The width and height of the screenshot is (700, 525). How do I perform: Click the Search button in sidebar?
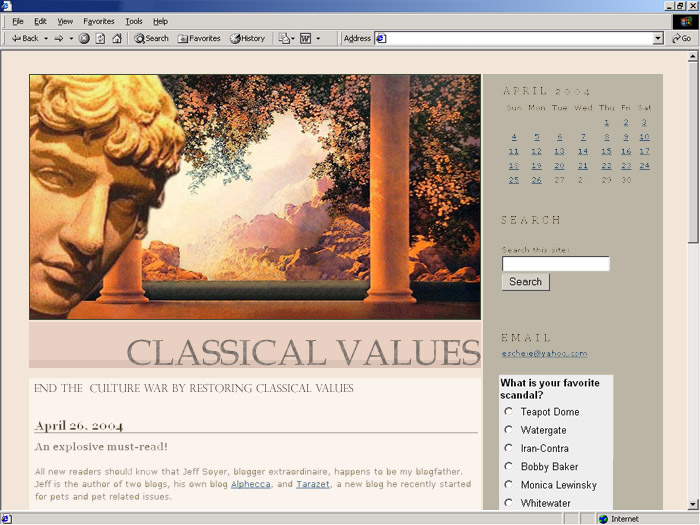coord(525,282)
